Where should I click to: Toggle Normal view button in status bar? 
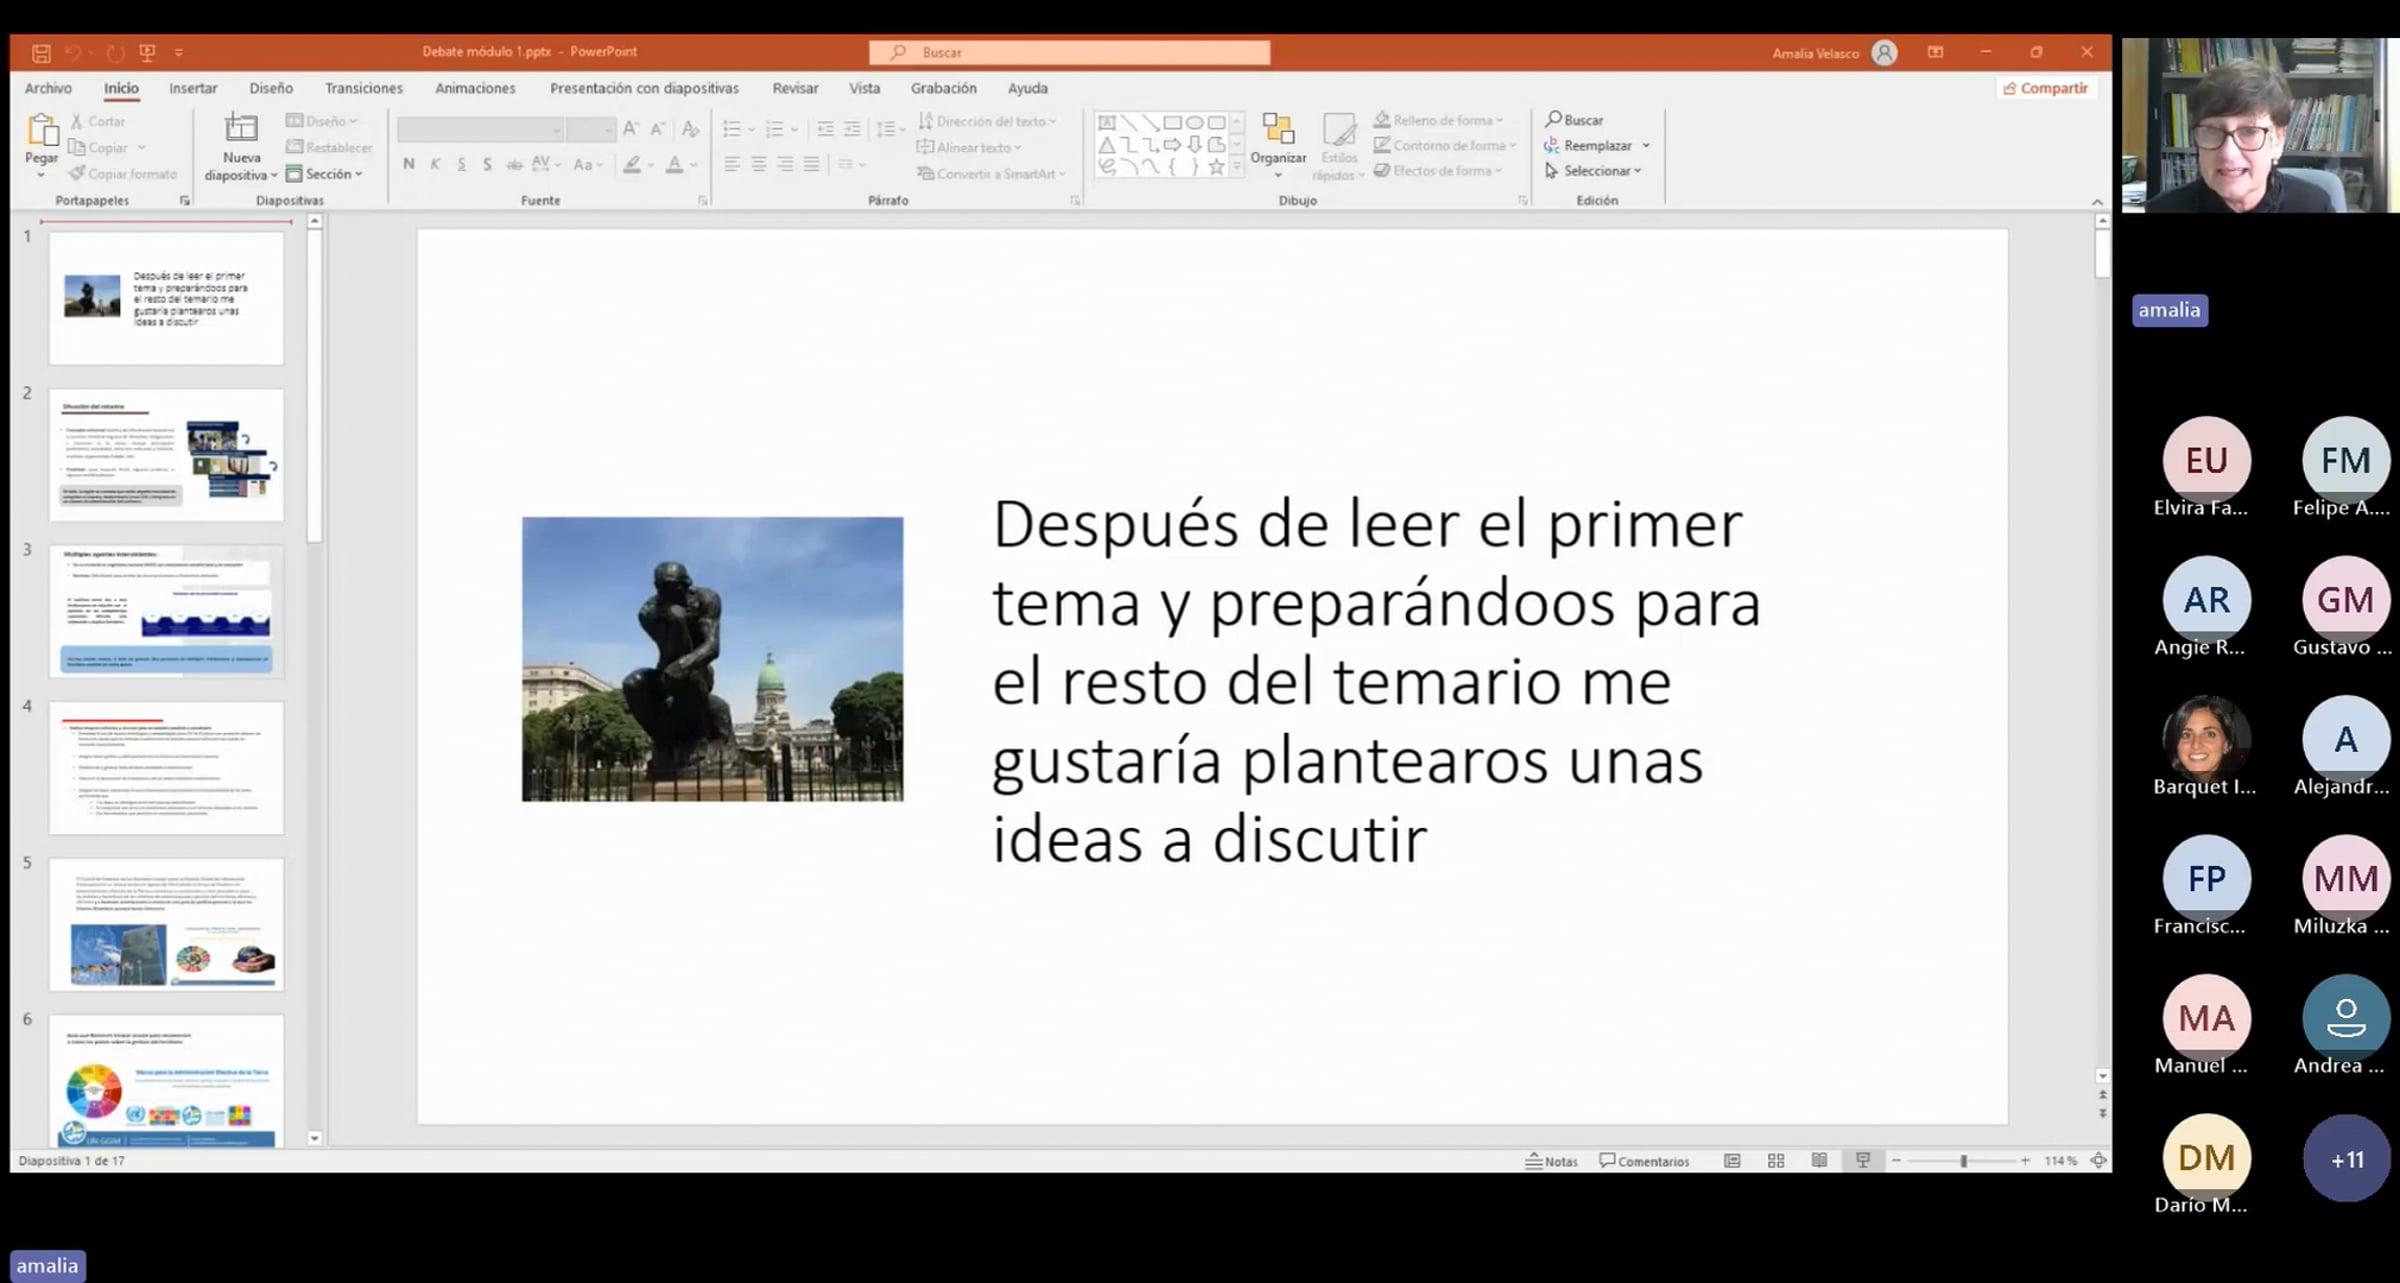[x=1732, y=1161]
